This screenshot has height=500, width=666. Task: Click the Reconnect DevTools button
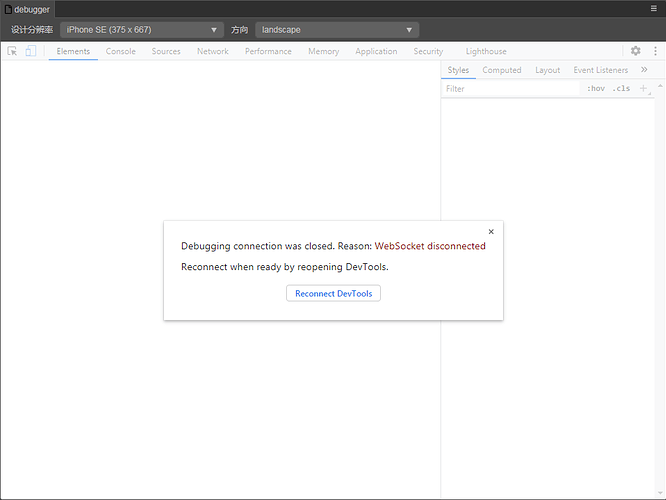coord(333,293)
